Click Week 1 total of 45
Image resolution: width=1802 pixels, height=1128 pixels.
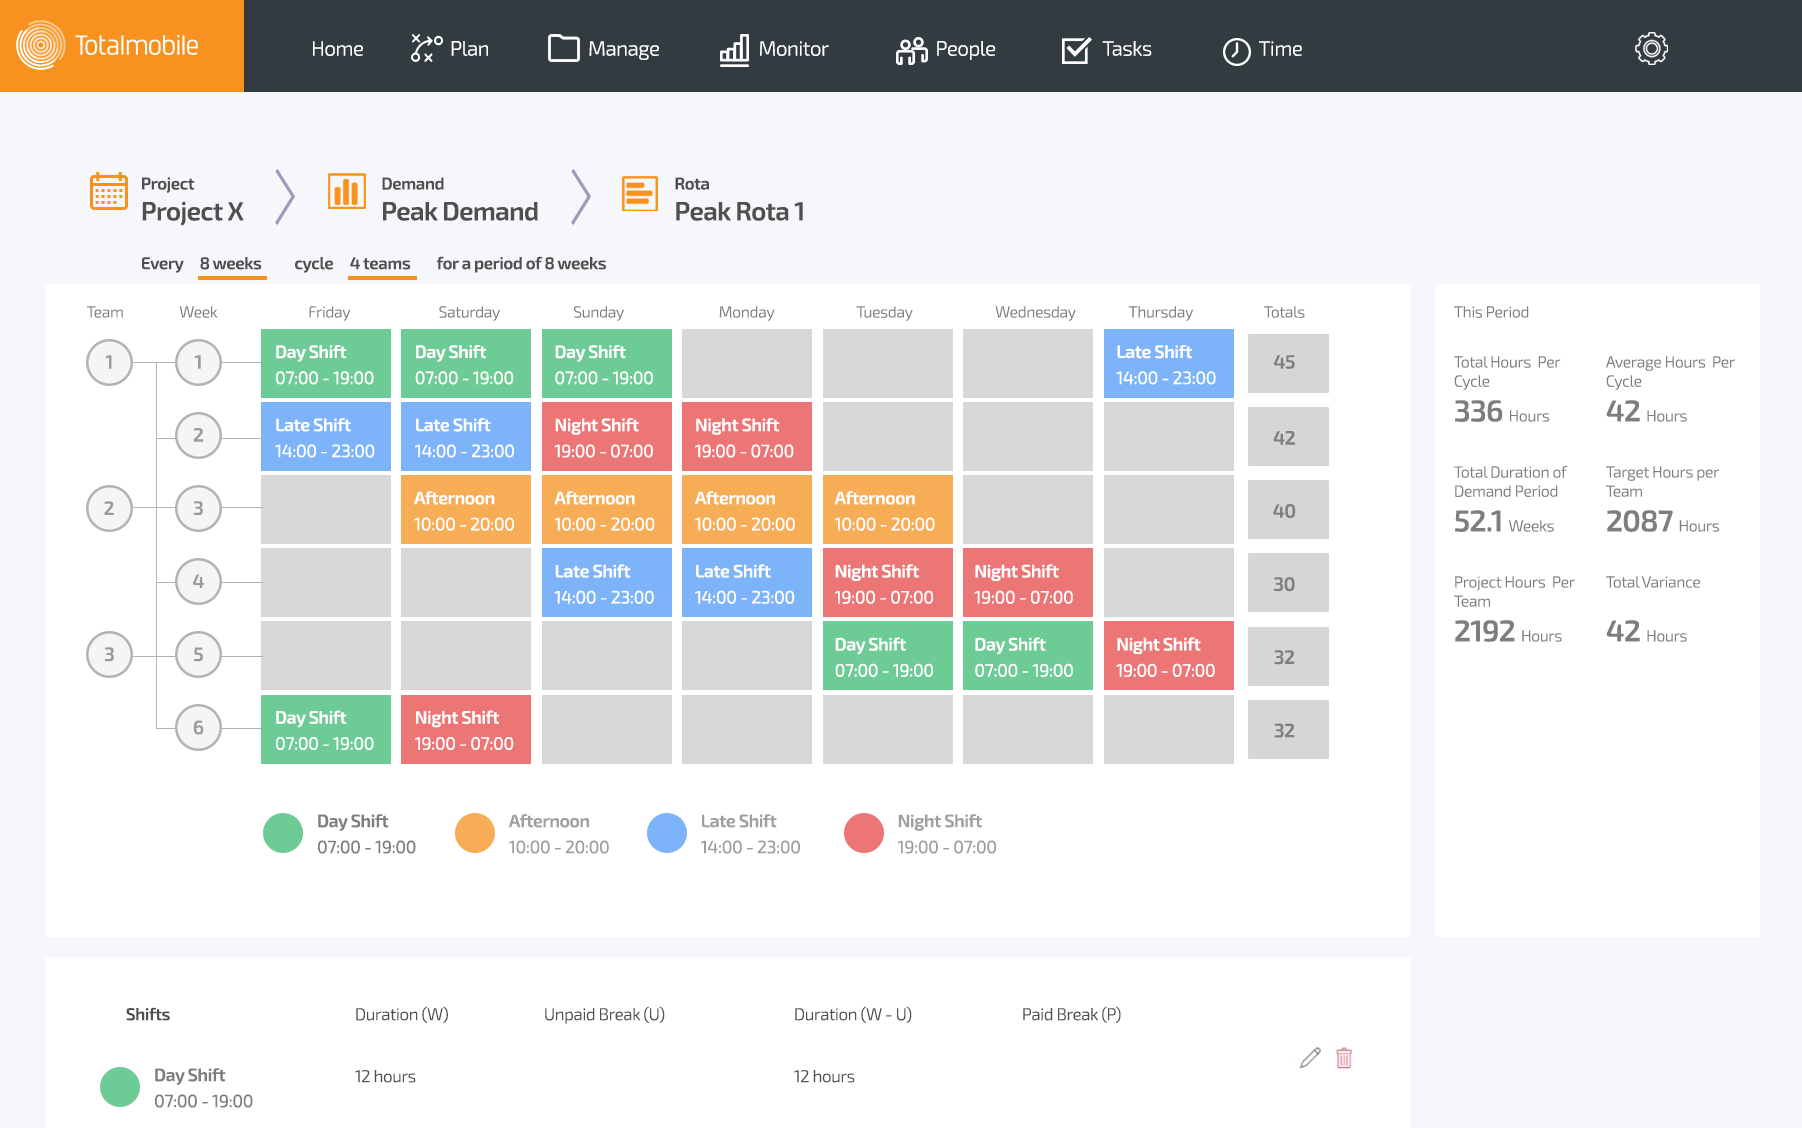1288,363
